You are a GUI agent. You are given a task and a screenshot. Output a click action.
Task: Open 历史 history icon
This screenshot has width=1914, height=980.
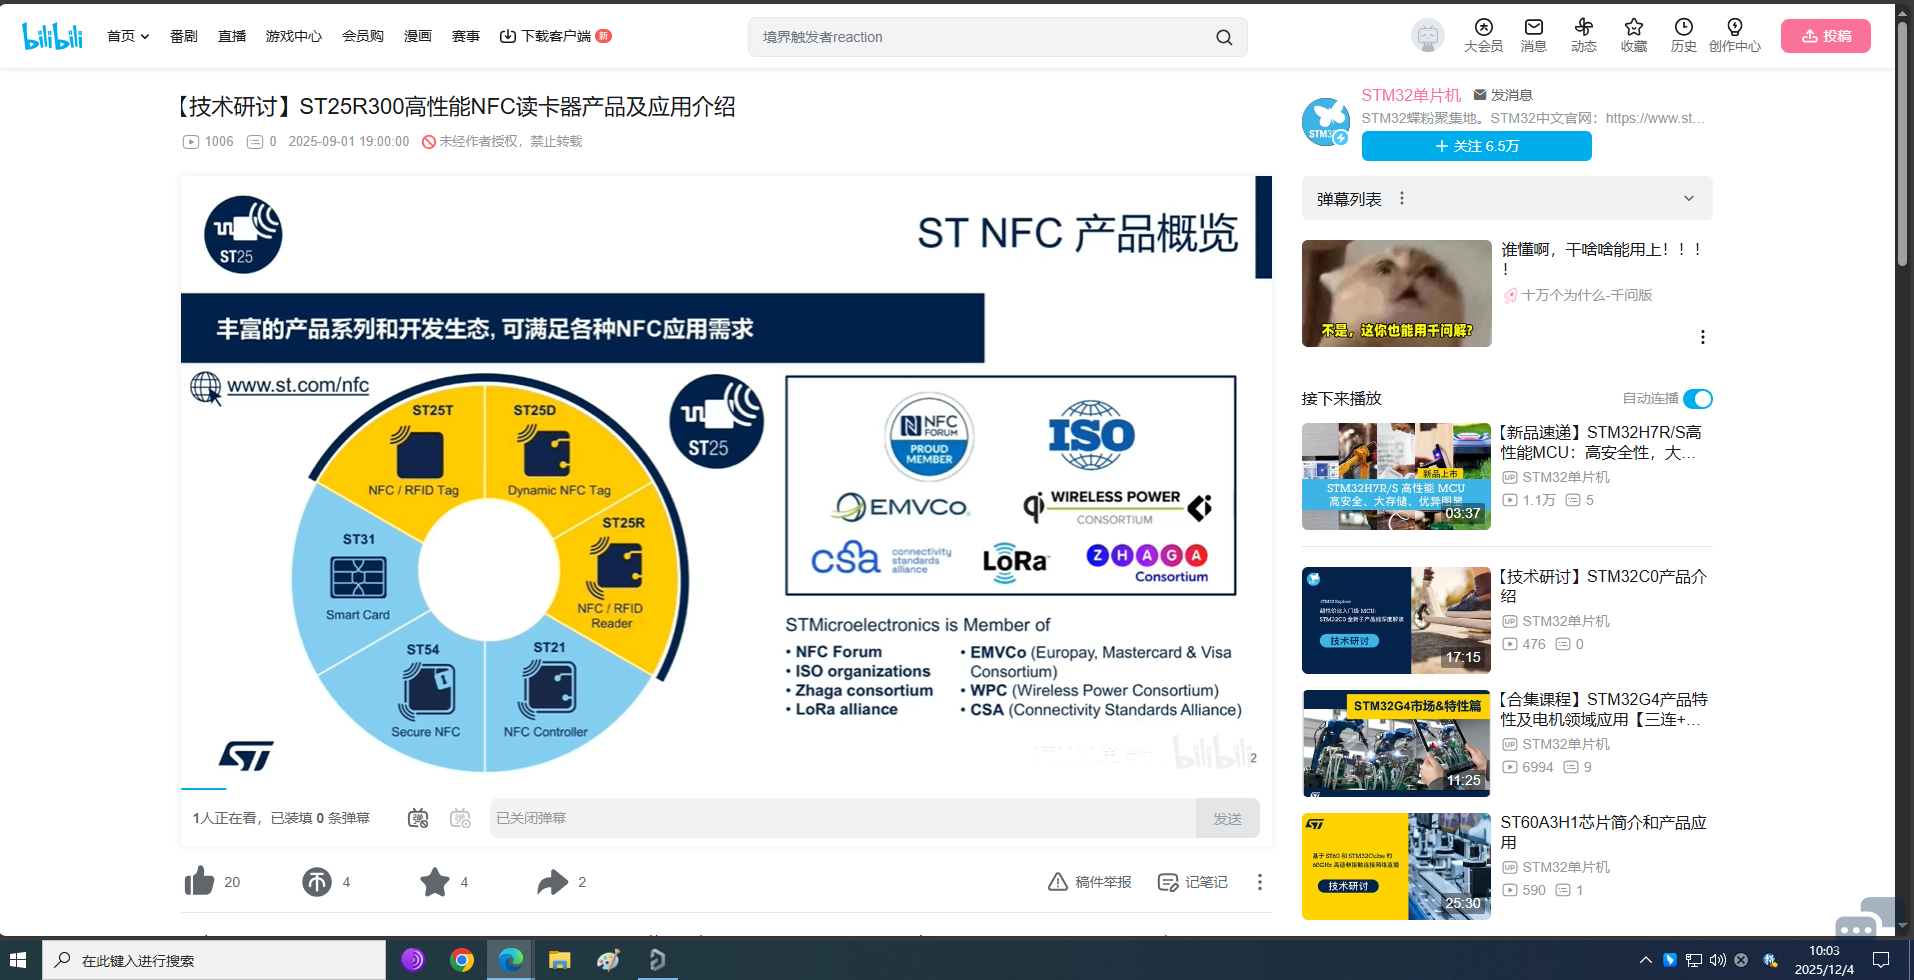click(1683, 36)
